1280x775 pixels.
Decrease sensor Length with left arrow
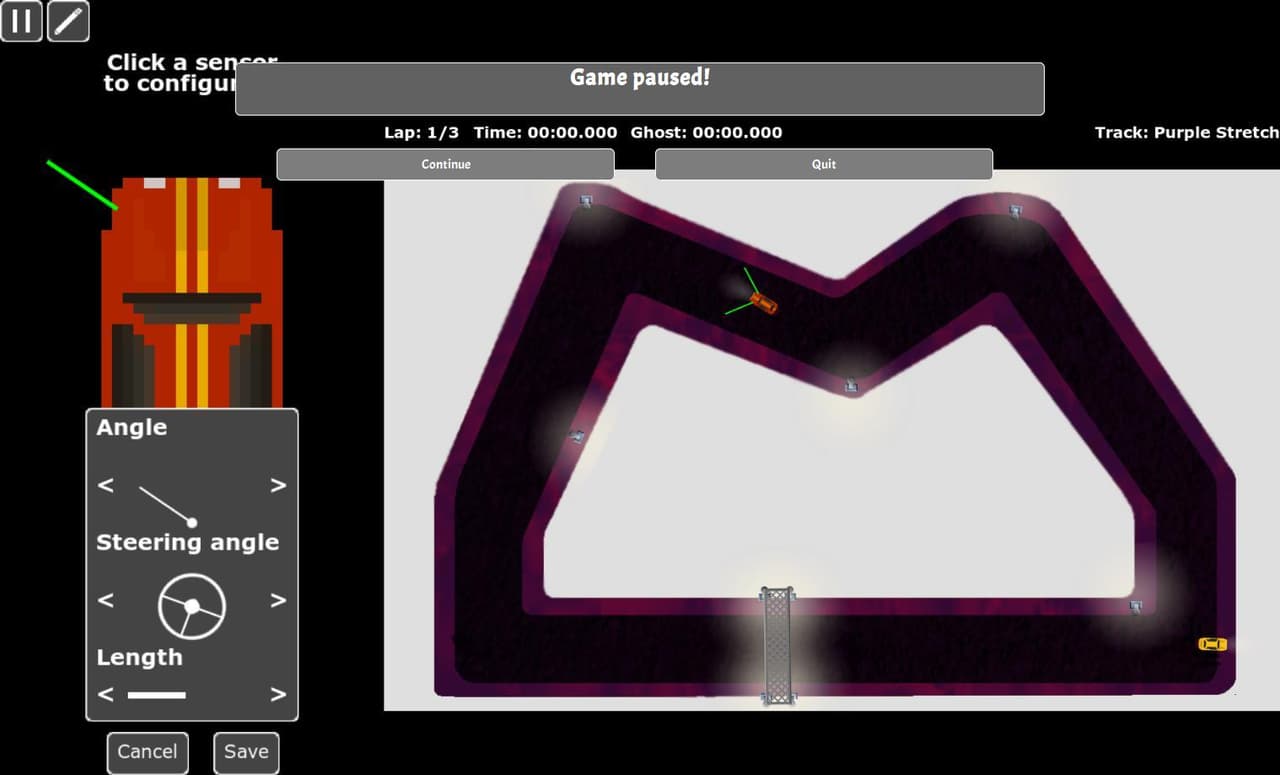click(106, 694)
